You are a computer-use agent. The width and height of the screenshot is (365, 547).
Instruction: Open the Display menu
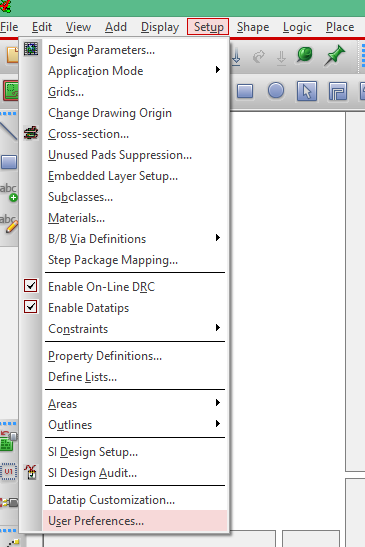click(160, 27)
